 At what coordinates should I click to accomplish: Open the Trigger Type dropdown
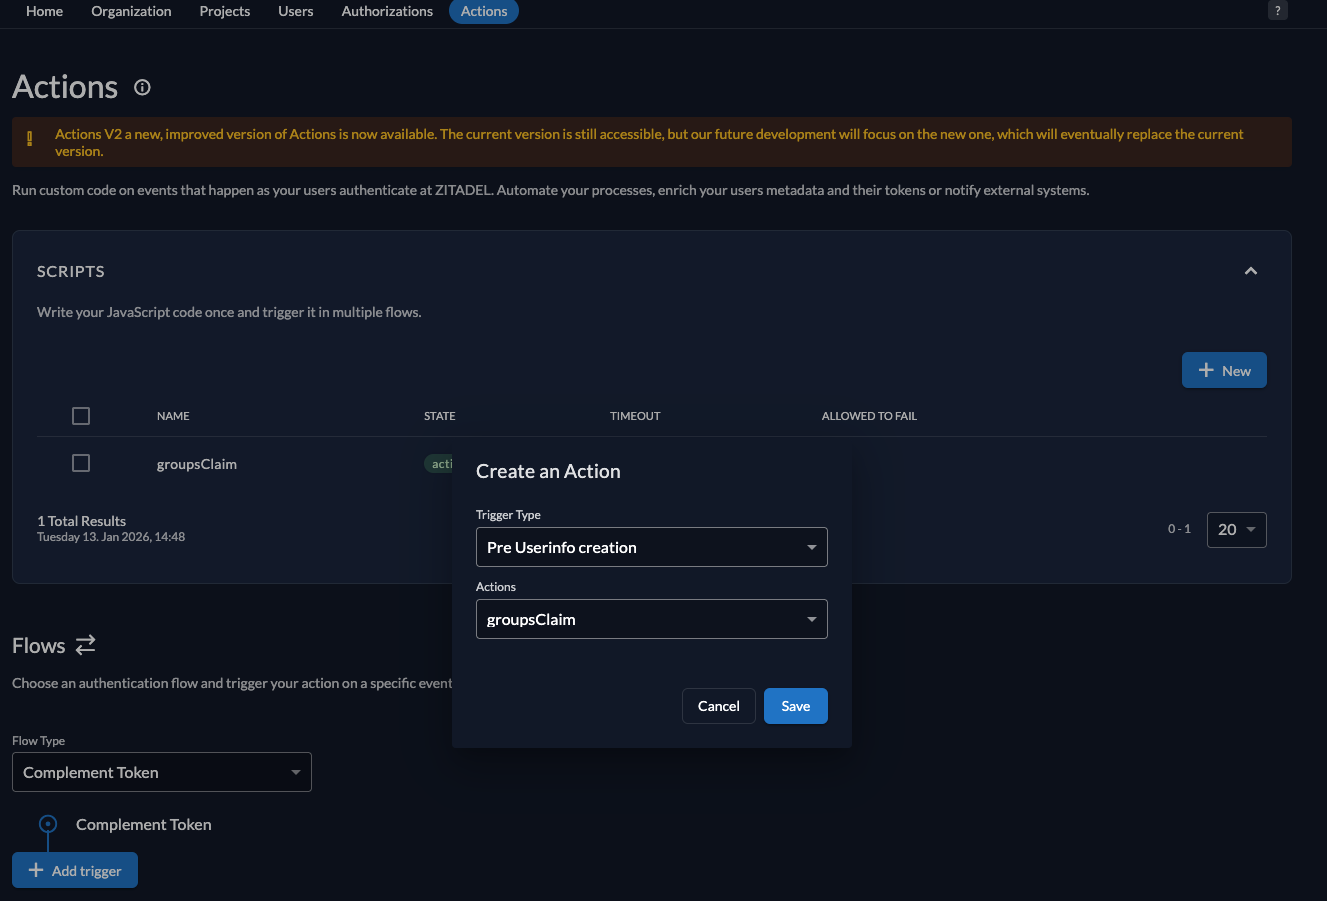click(x=651, y=547)
